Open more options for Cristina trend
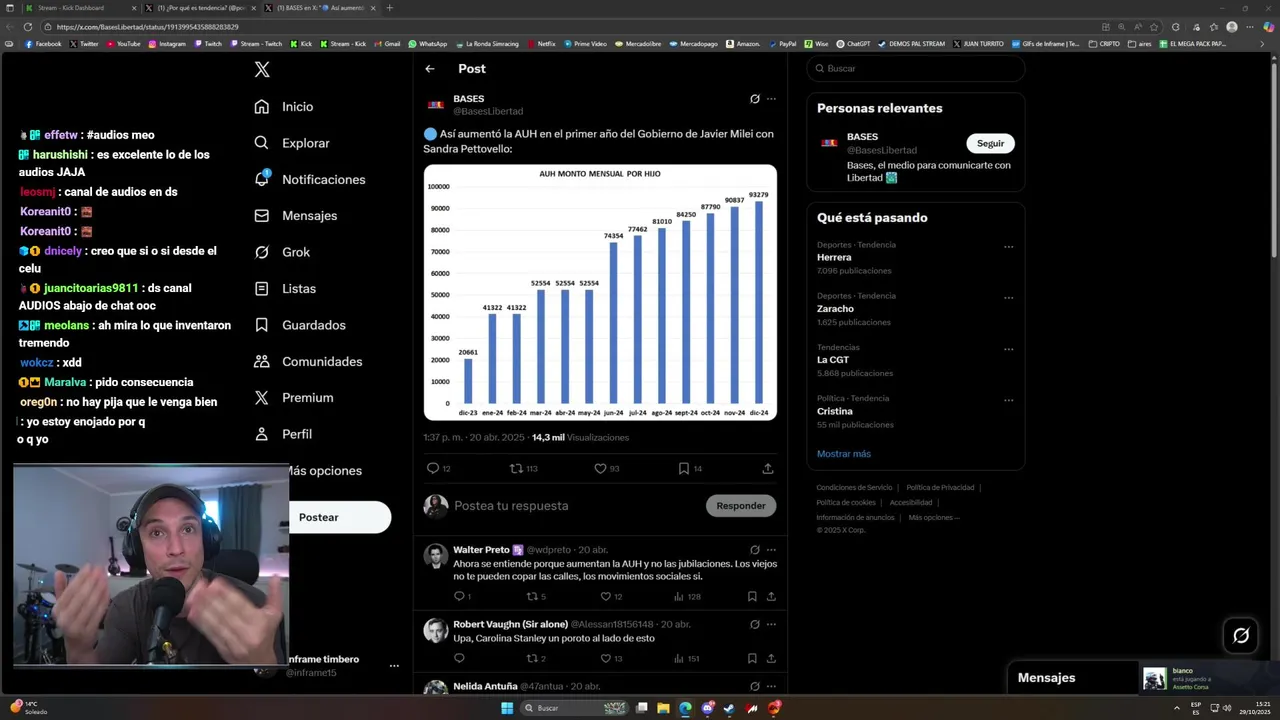The width and height of the screenshot is (1280, 720). (x=1008, y=399)
